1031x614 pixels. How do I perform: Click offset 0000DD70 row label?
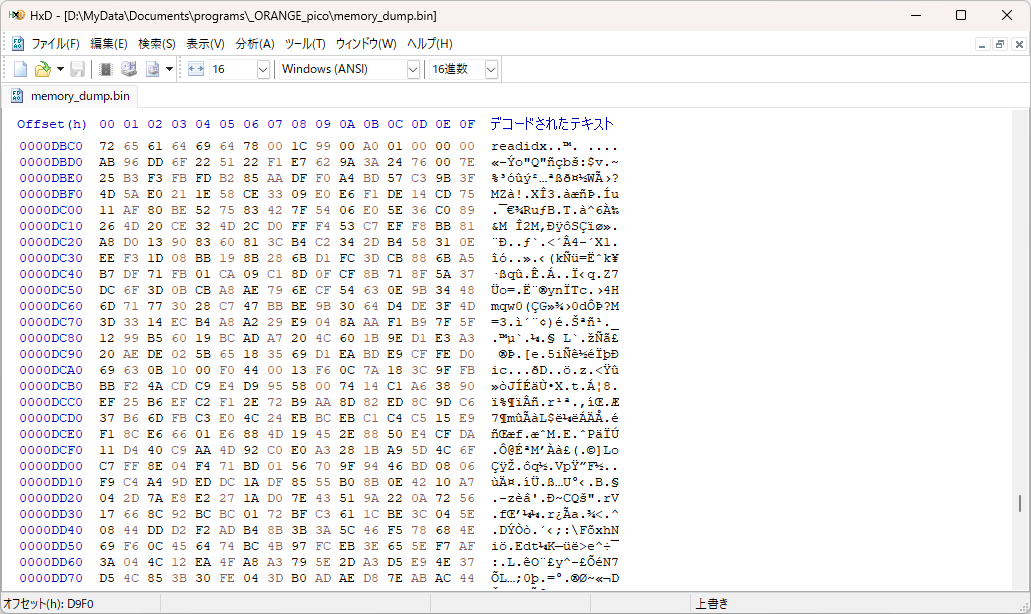(x=51, y=578)
